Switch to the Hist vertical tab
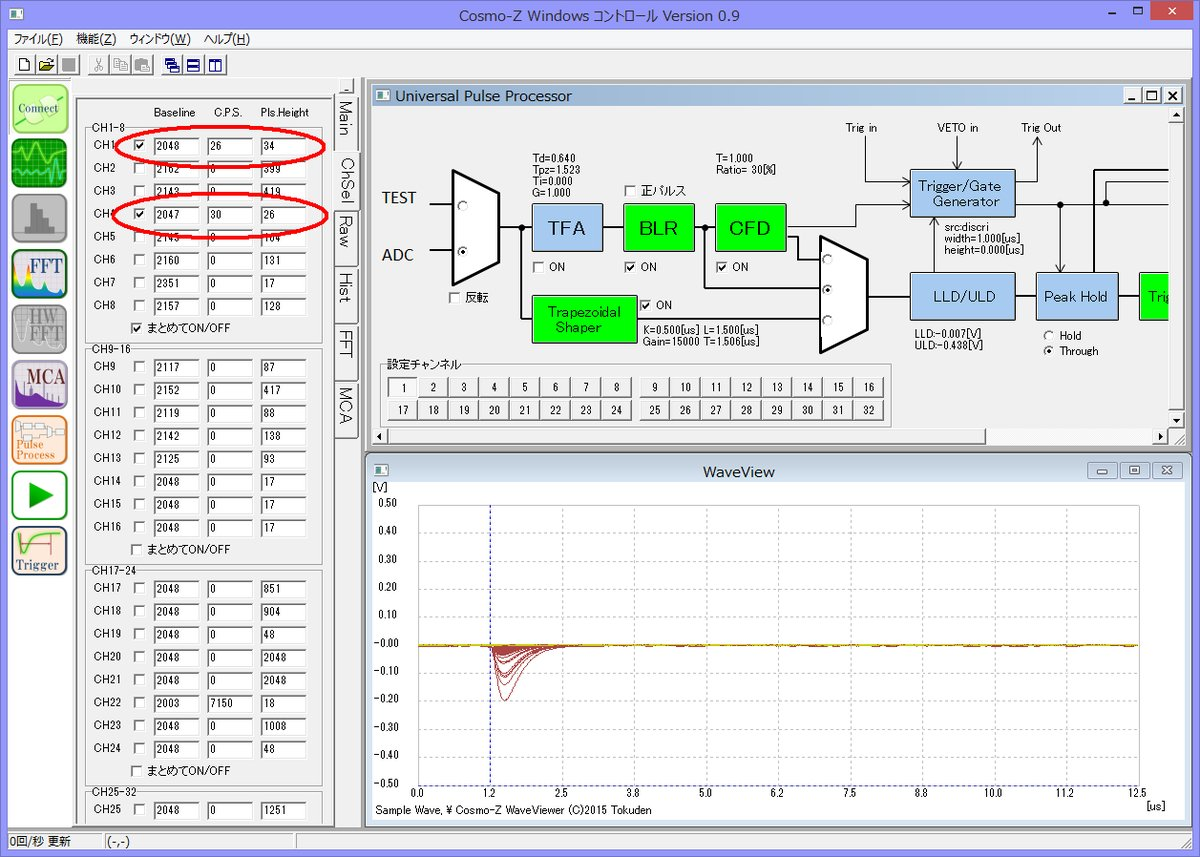This screenshot has height=857, width=1200. [x=345, y=287]
